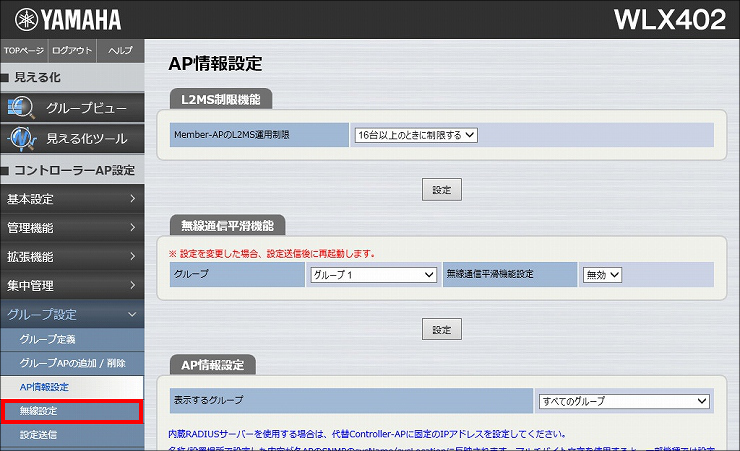This screenshot has width=740, height=451.
Task: Open the ヘルプ tab
Action: point(120,50)
